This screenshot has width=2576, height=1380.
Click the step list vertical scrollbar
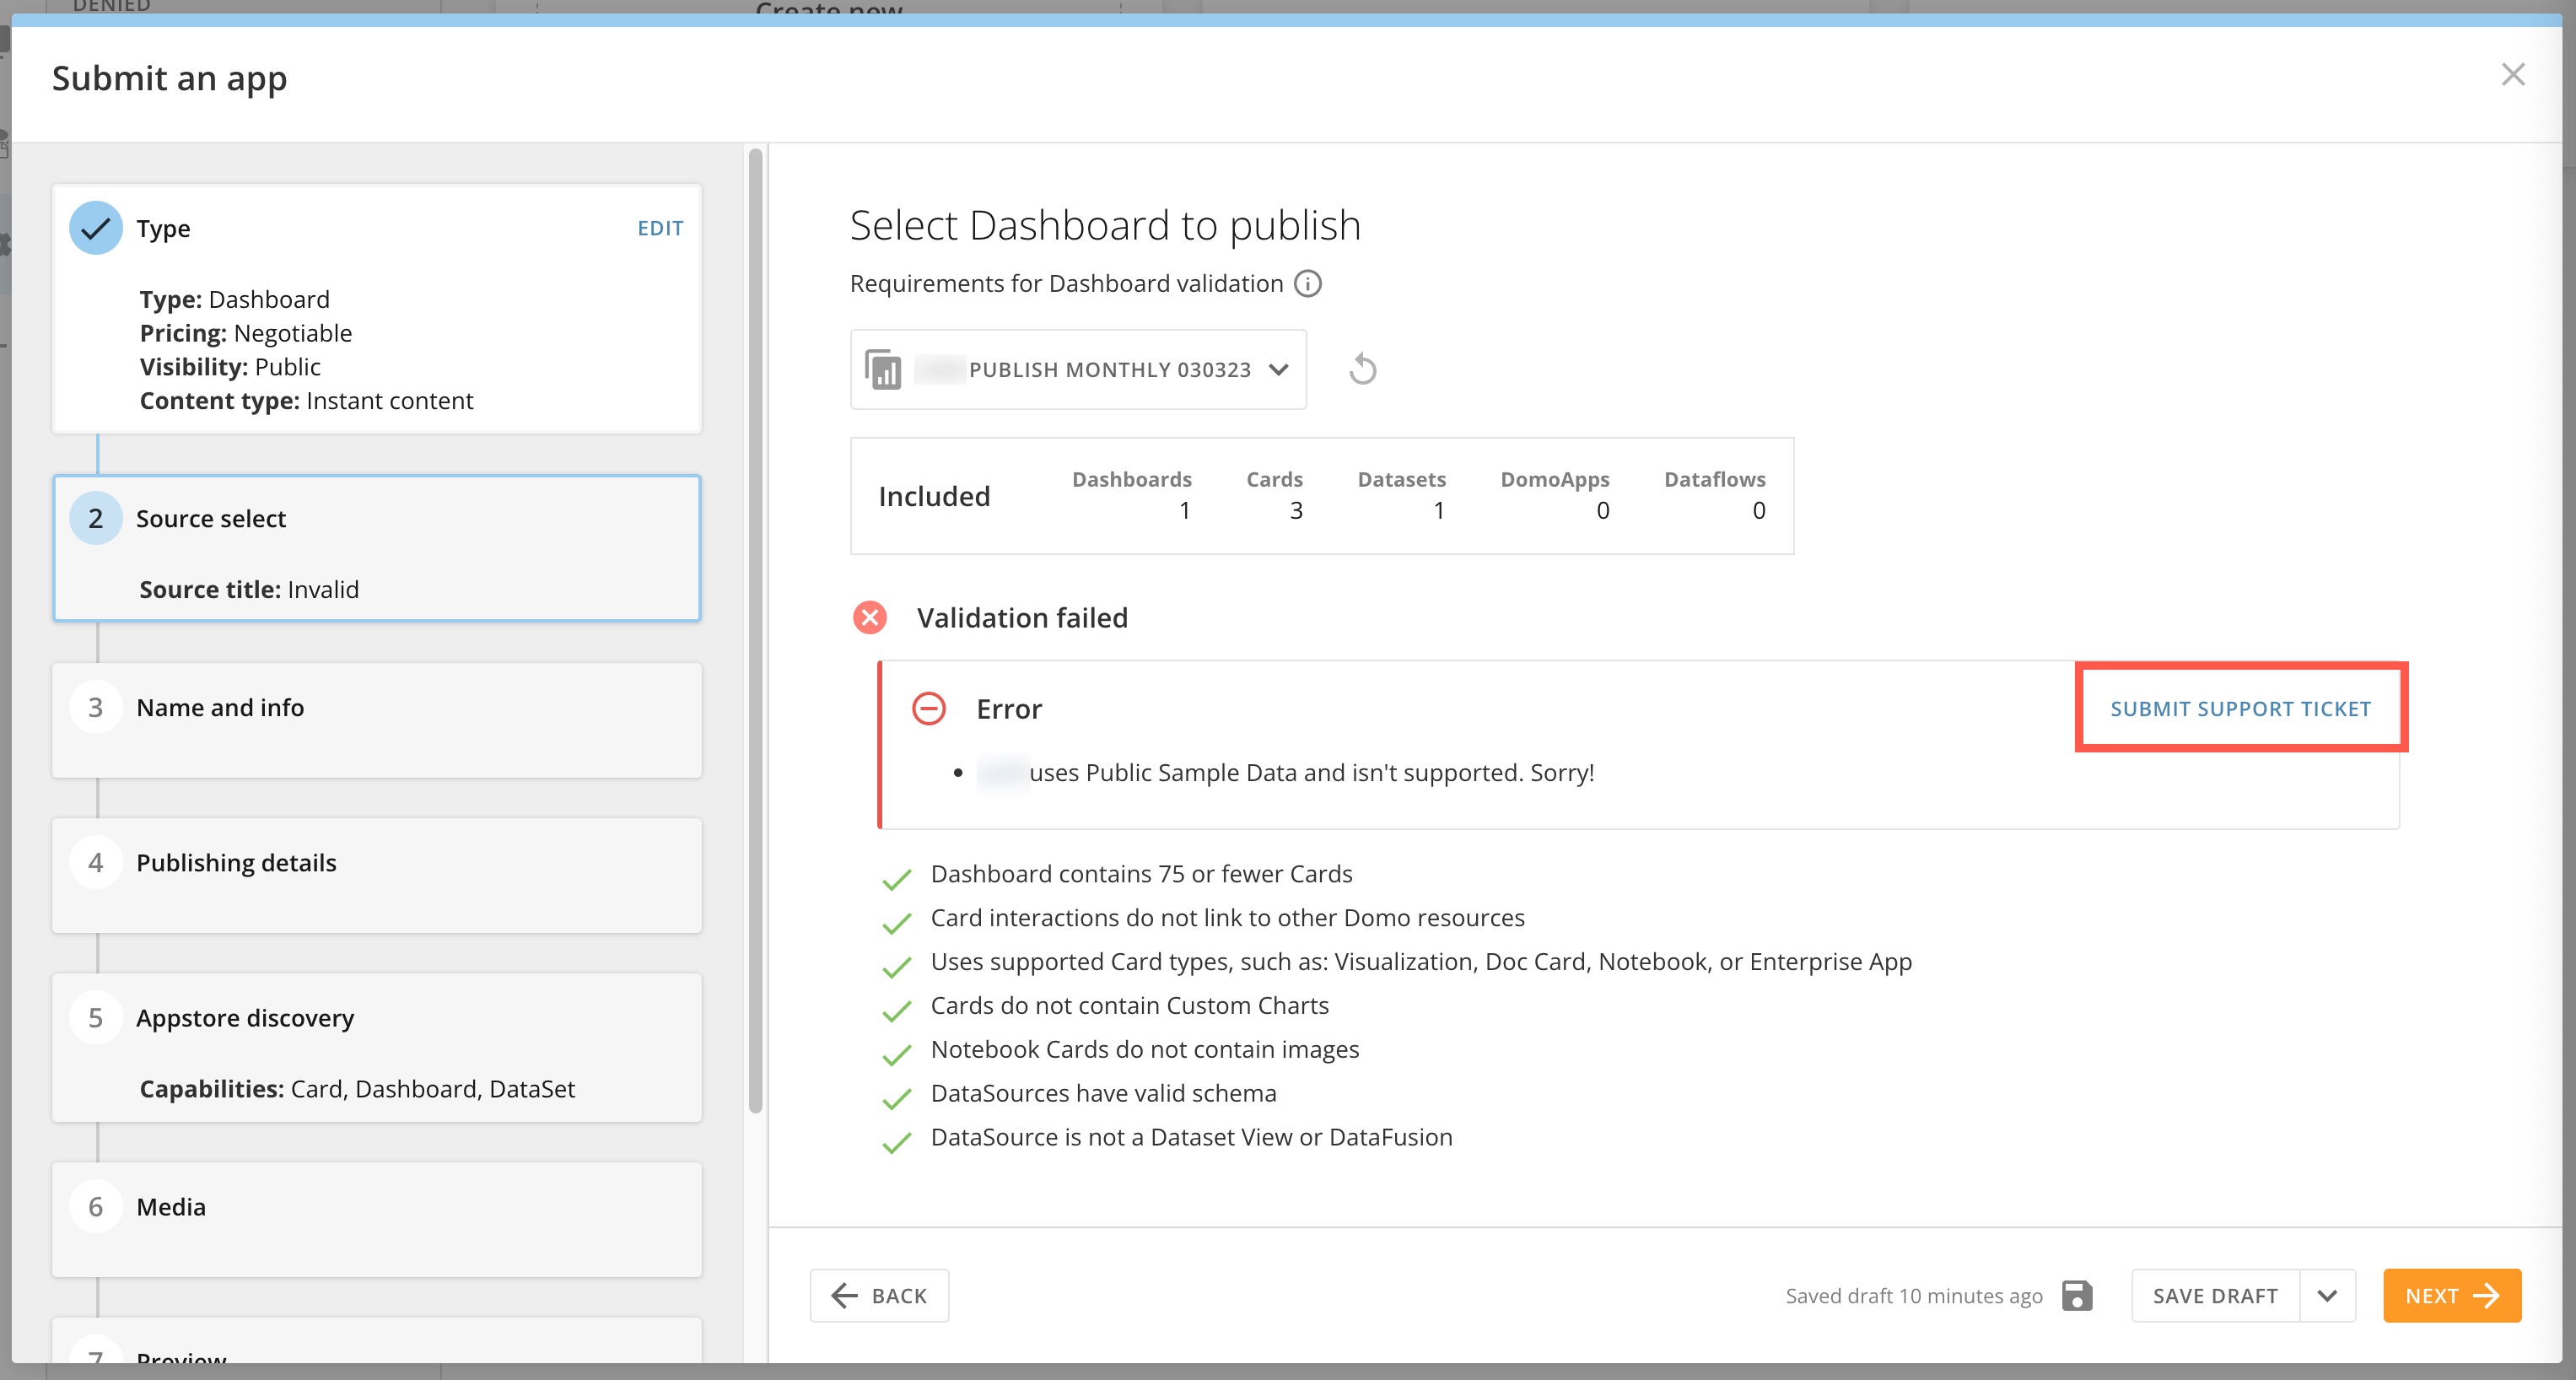click(755, 630)
